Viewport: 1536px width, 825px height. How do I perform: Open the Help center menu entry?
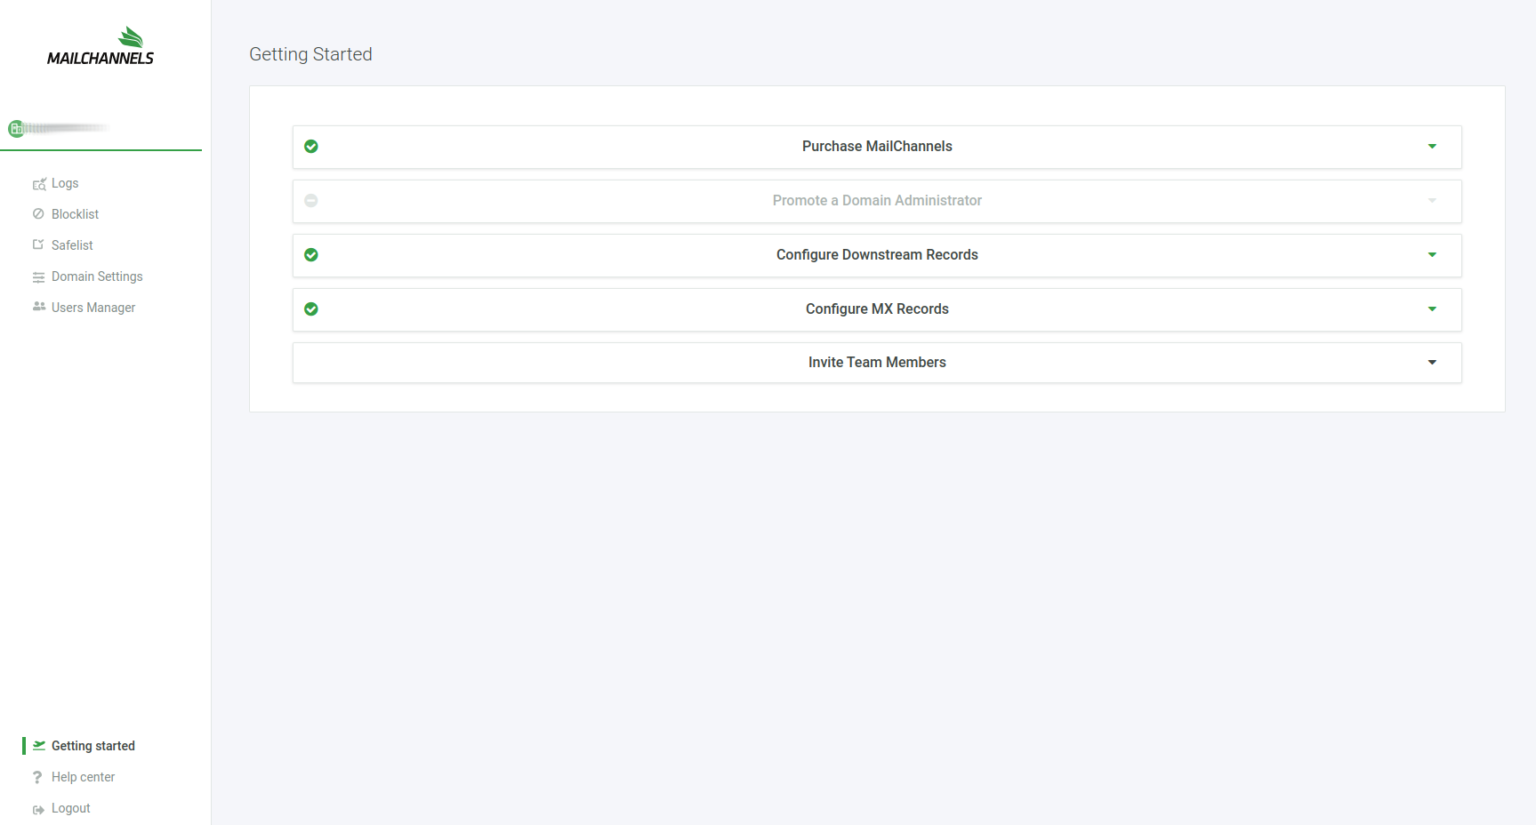(82, 777)
